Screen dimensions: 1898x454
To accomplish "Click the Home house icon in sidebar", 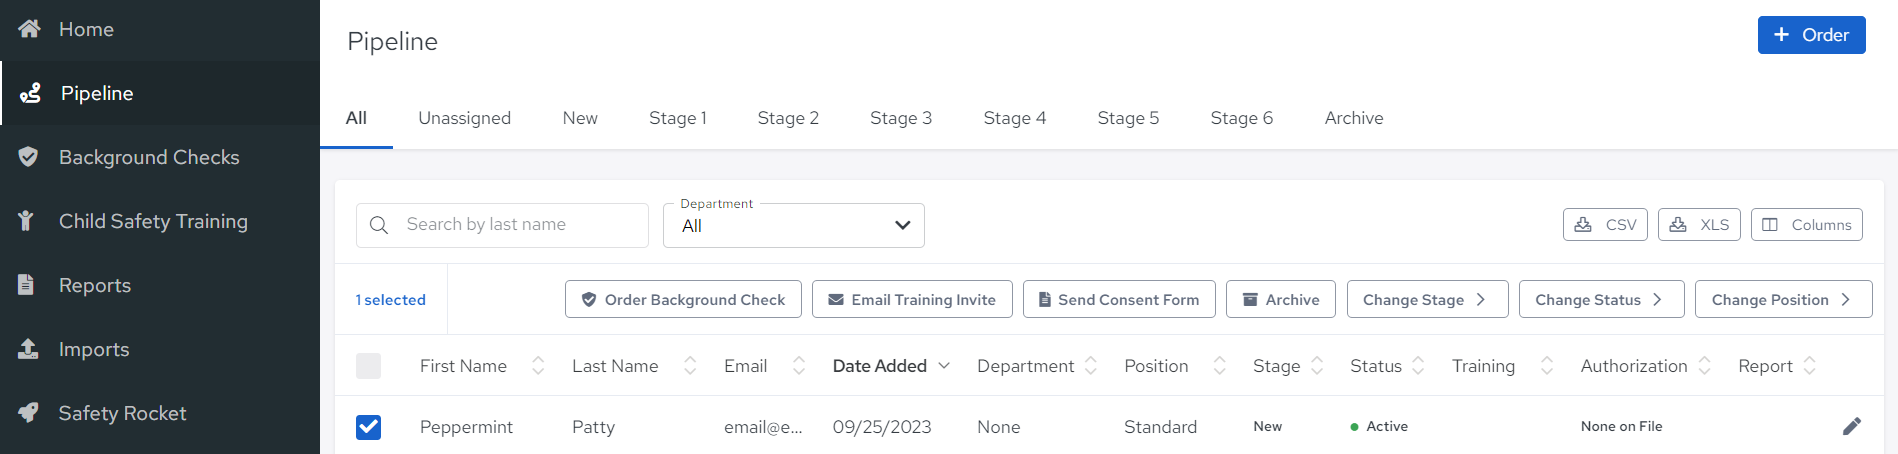I will tap(29, 29).
